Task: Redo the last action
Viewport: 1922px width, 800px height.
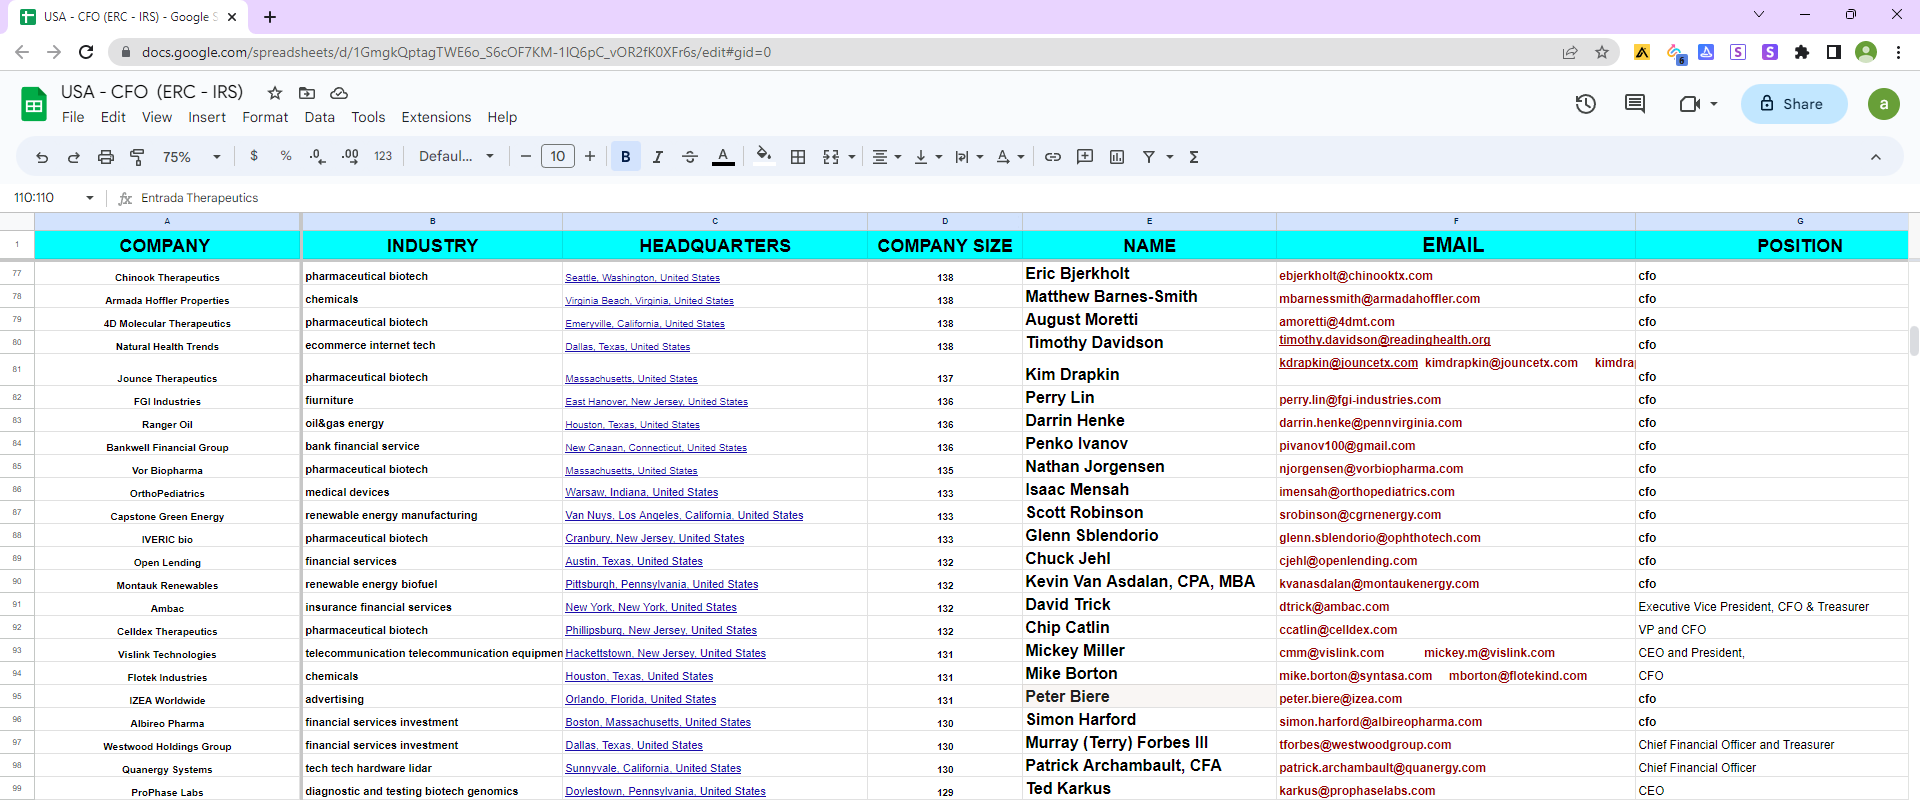Action: (73, 157)
